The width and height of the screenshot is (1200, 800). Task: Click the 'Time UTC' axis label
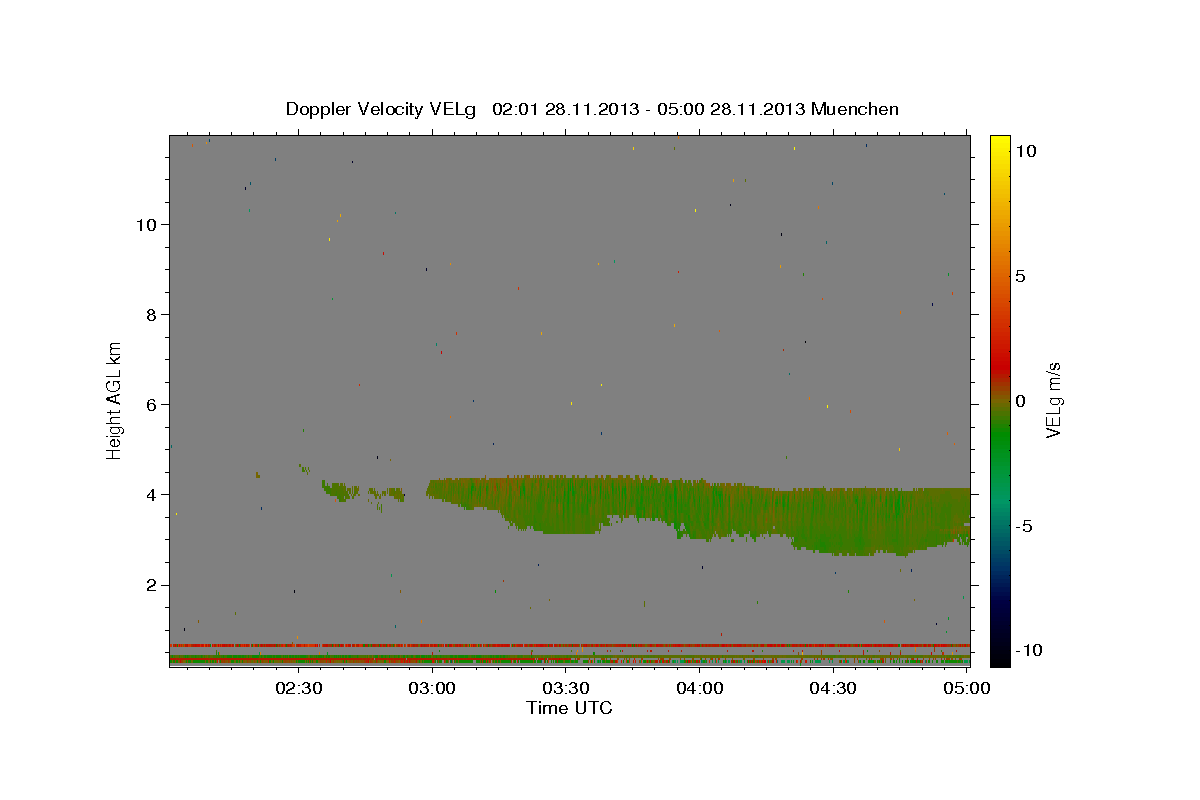(569, 708)
